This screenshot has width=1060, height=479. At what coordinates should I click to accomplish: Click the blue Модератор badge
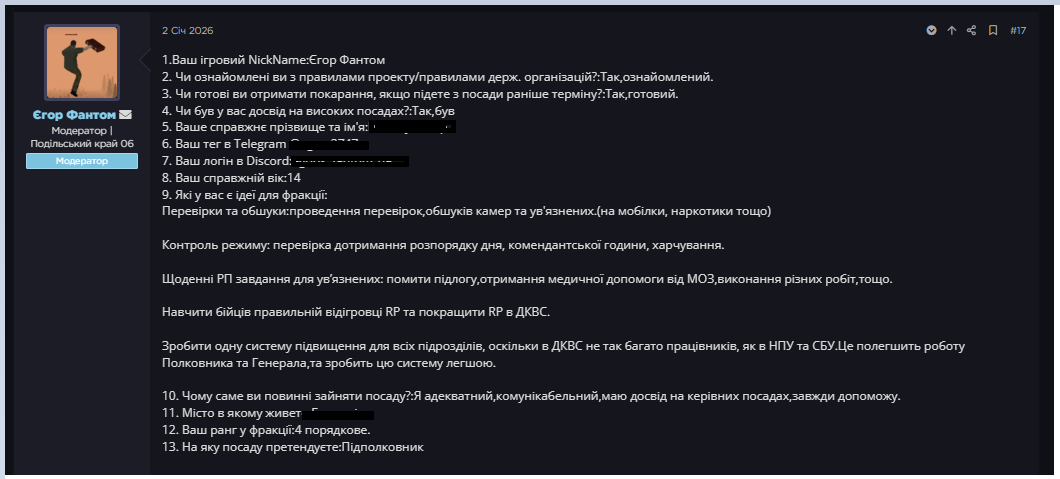click(82, 161)
